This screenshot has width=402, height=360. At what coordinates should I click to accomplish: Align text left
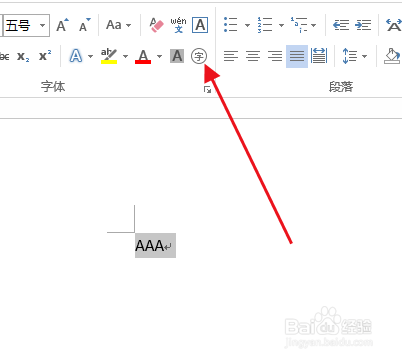click(231, 56)
